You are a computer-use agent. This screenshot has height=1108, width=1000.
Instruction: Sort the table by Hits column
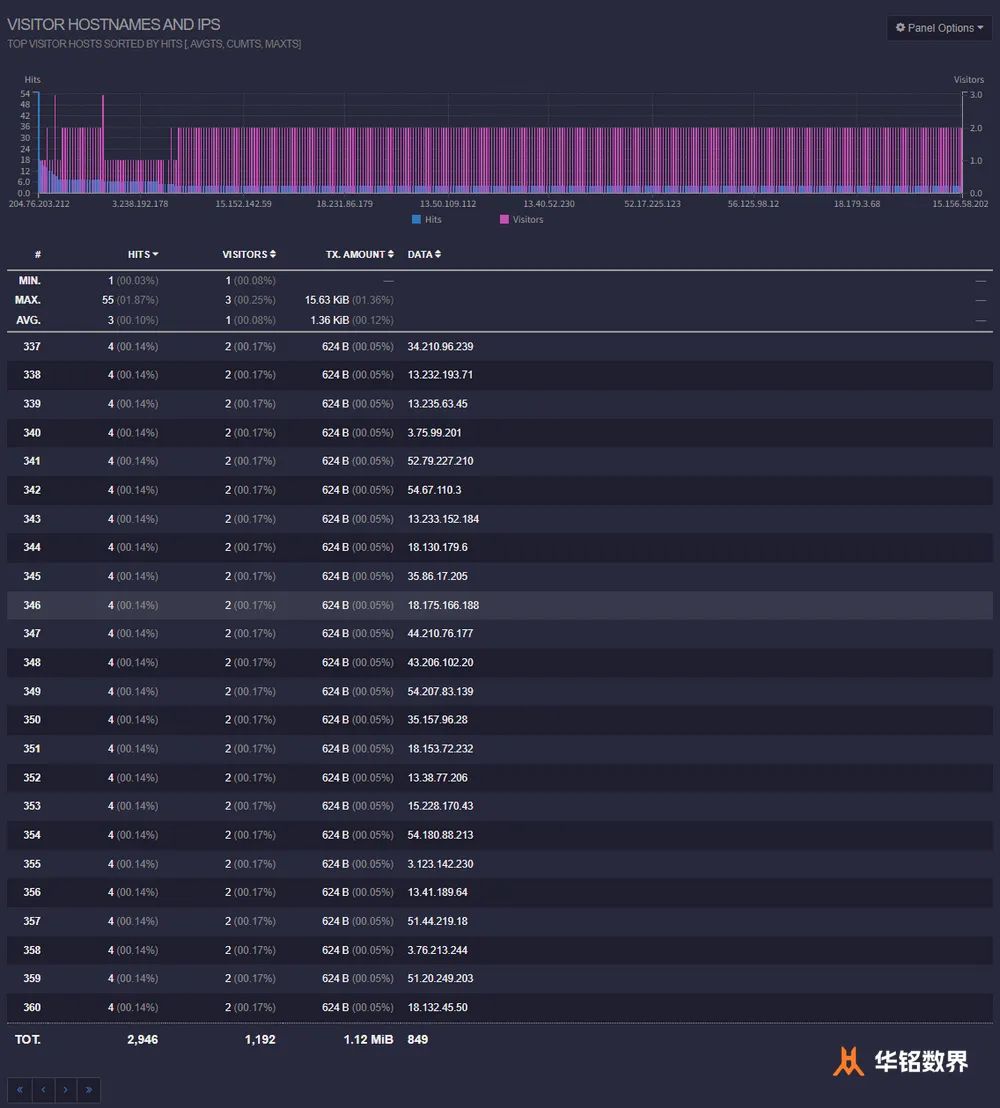[x=142, y=254]
